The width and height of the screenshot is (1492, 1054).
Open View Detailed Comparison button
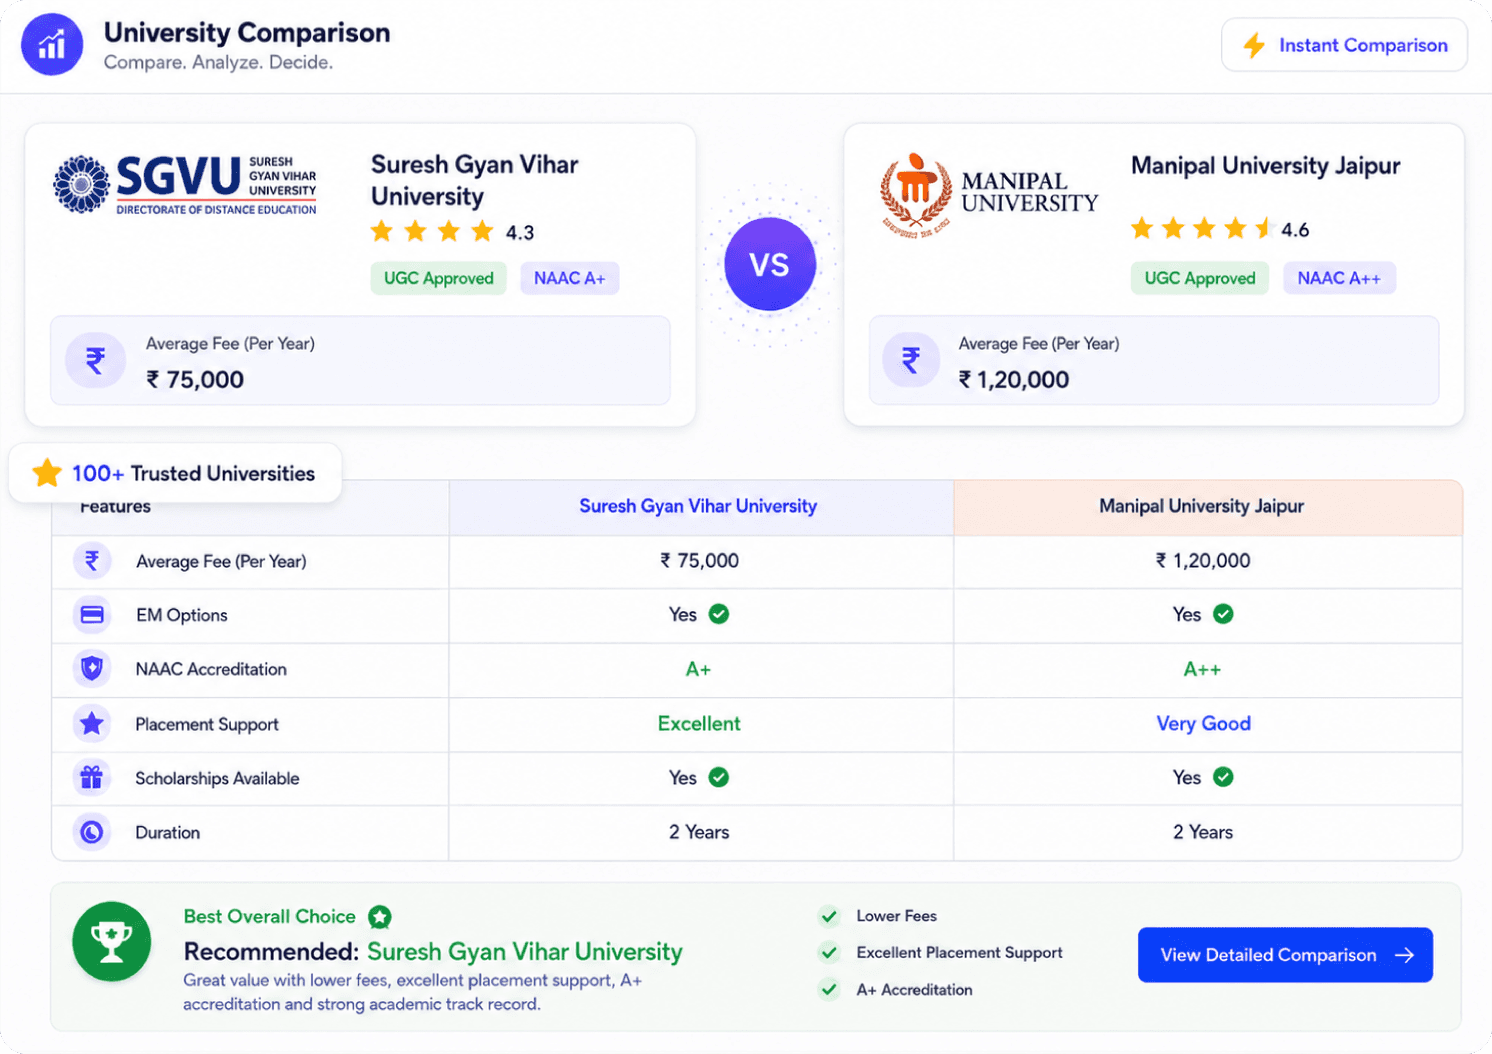(1285, 955)
